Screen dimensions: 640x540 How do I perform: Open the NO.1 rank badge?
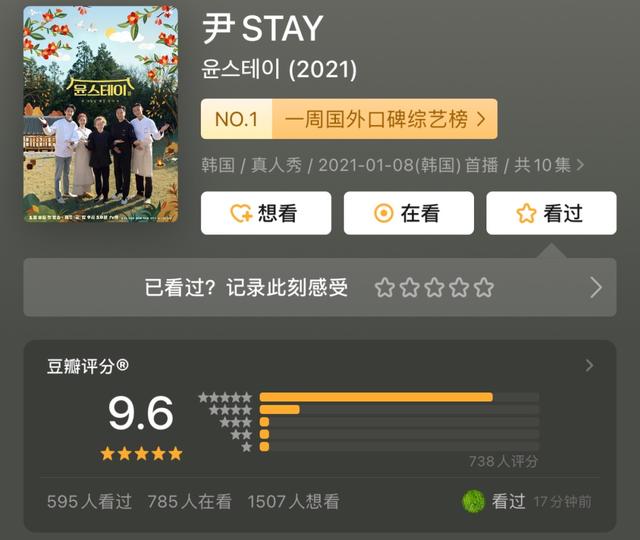[237, 119]
